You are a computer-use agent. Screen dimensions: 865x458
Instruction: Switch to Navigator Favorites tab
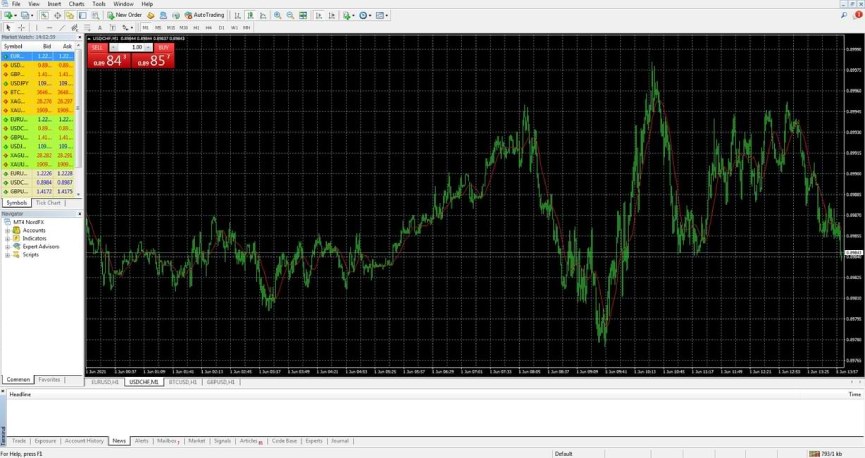49,380
